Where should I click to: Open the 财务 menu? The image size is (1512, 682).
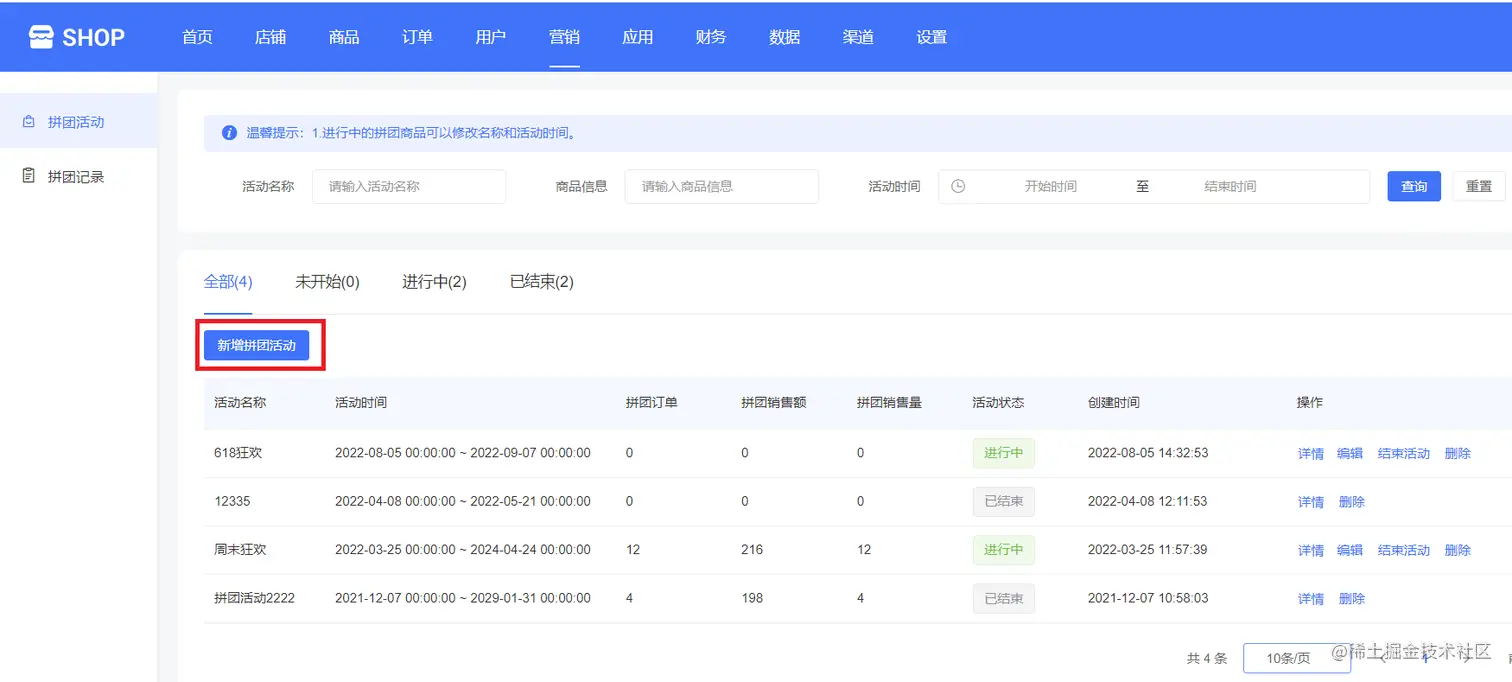click(x=711, y=37)
